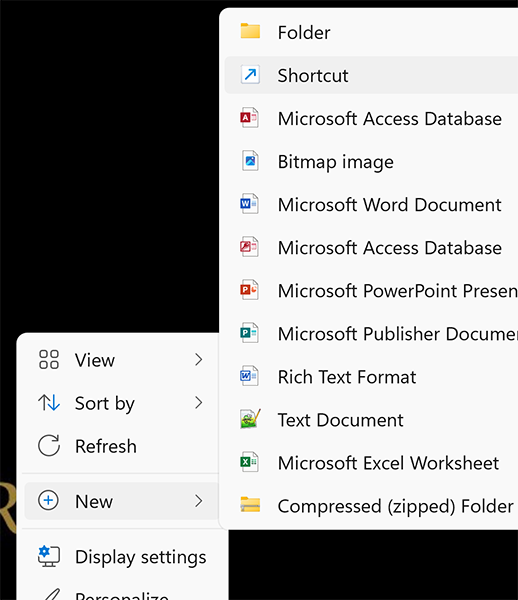
Task: Create a Microsoft PowerPoint Presentation
Action: pyautogui.click(x=371, y=290)
